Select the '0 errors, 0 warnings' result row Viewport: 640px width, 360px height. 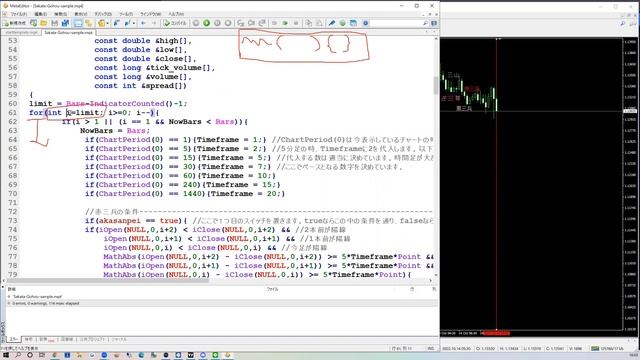coord(222,303)
